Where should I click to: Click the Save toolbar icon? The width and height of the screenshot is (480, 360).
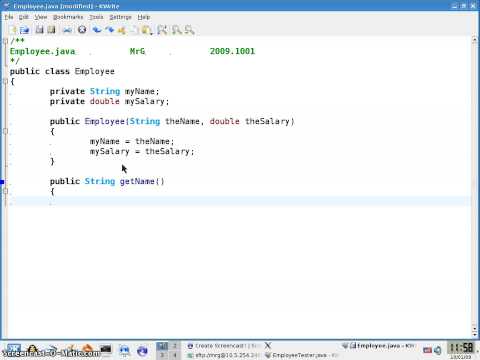click(x=39, y=30)
